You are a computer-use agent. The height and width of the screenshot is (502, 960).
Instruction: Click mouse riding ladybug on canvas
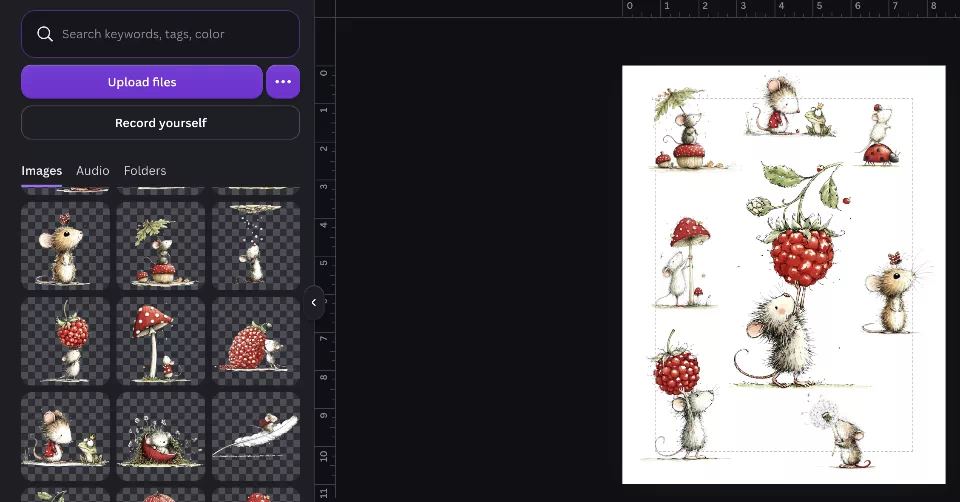pos(879,135)
